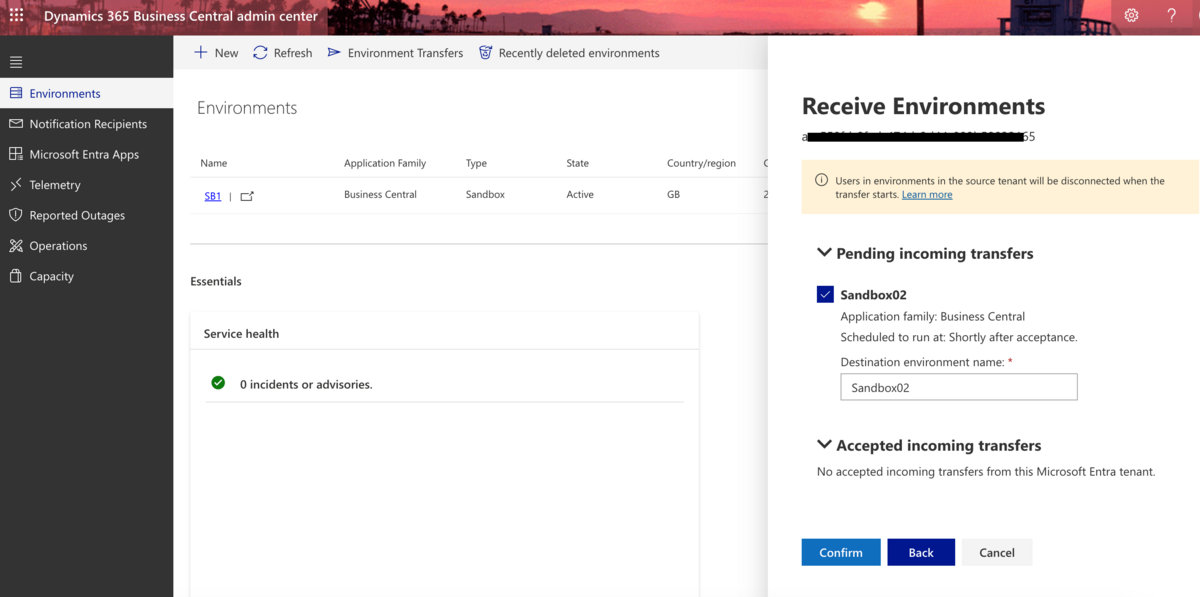Click the Sandbox02 transfer name label
The width and height of the screenshot is (1200, 597).
click(874, 295)
